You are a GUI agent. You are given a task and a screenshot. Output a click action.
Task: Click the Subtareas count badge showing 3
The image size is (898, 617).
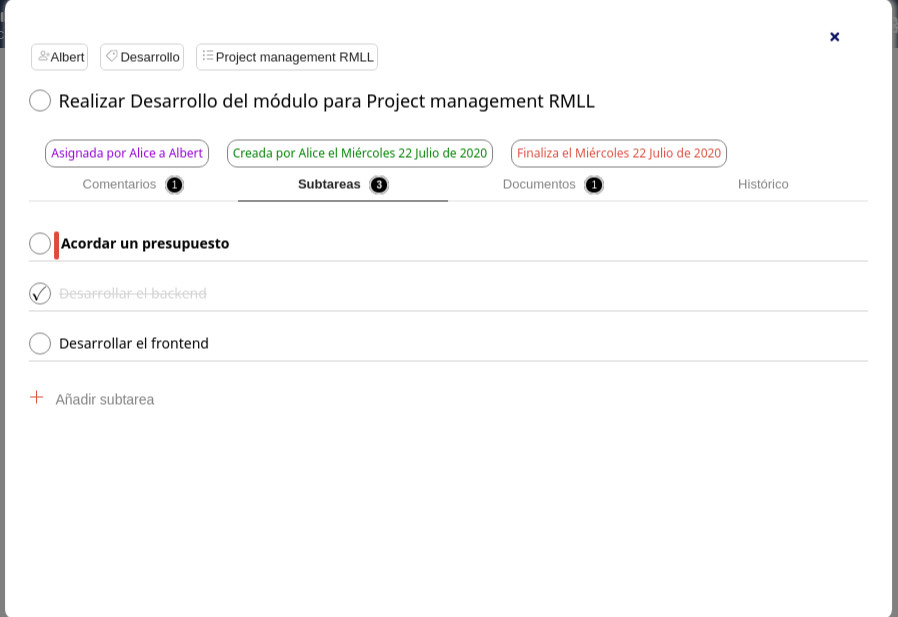coord(379,185)
